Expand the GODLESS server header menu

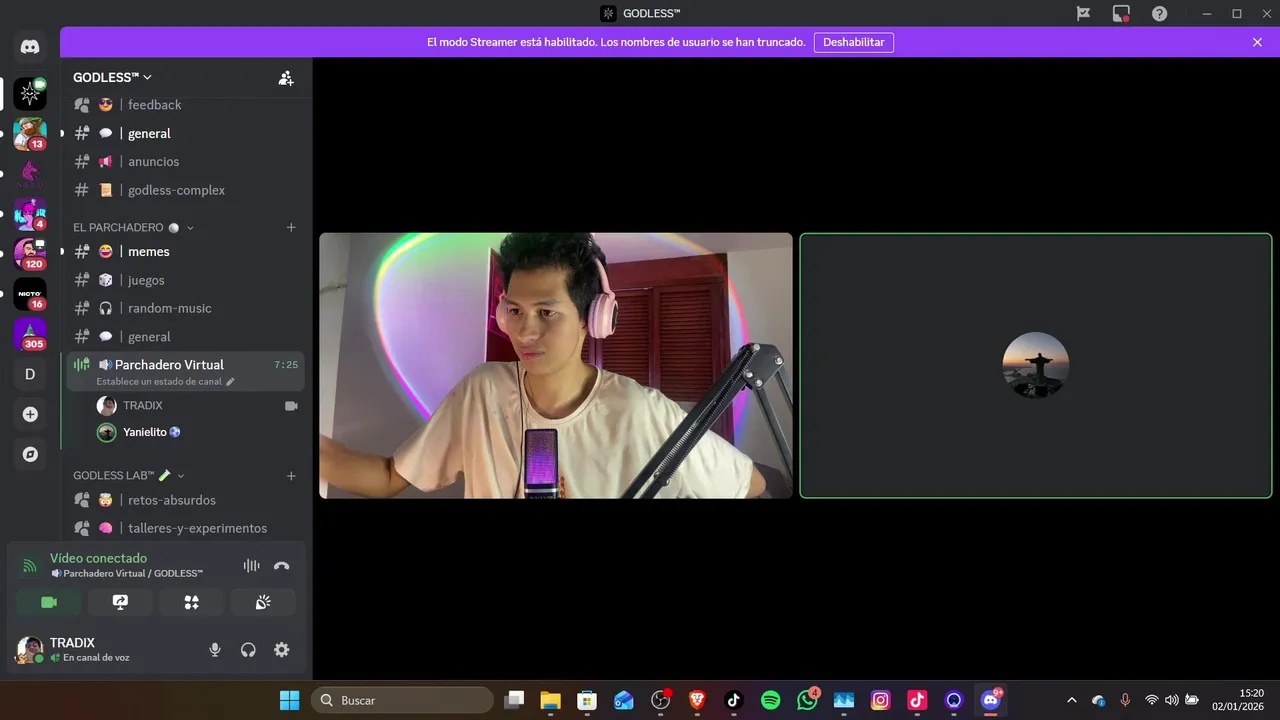coord(112,78)
